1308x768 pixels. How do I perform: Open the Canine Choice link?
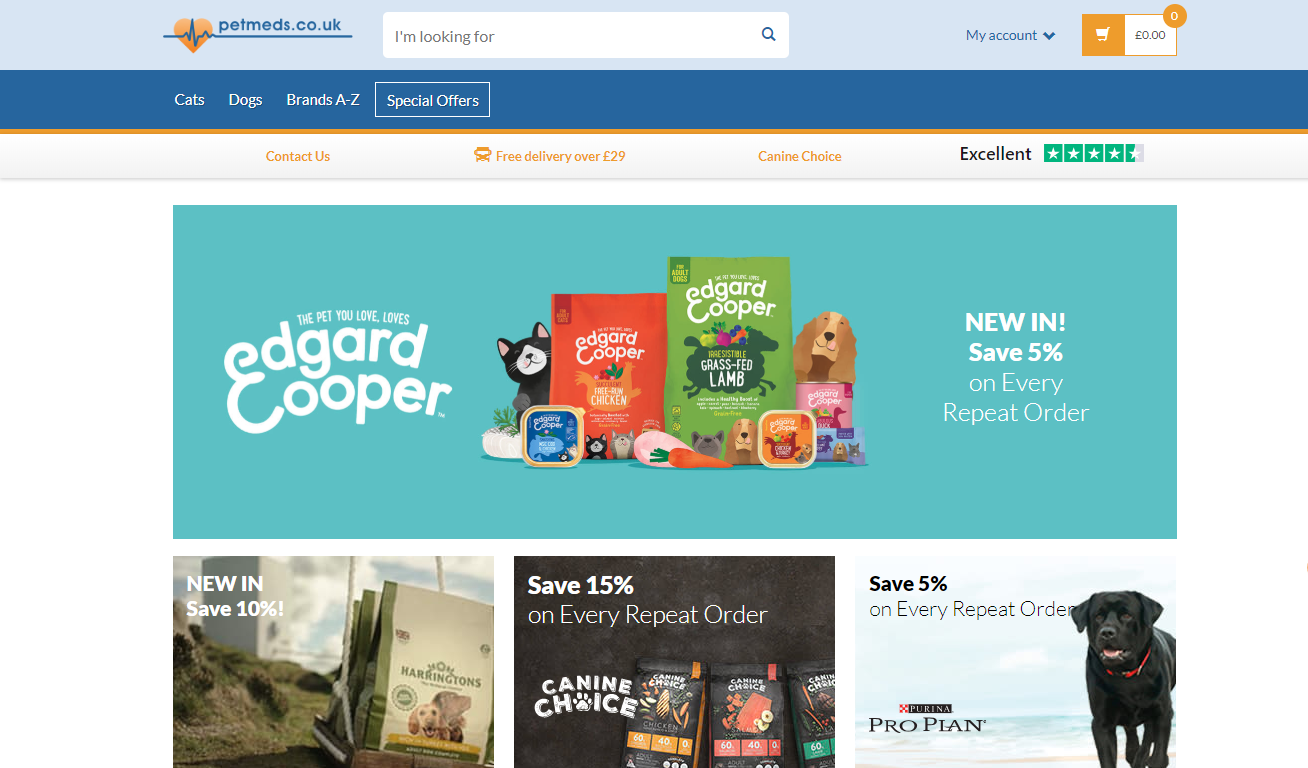[800, 156]
